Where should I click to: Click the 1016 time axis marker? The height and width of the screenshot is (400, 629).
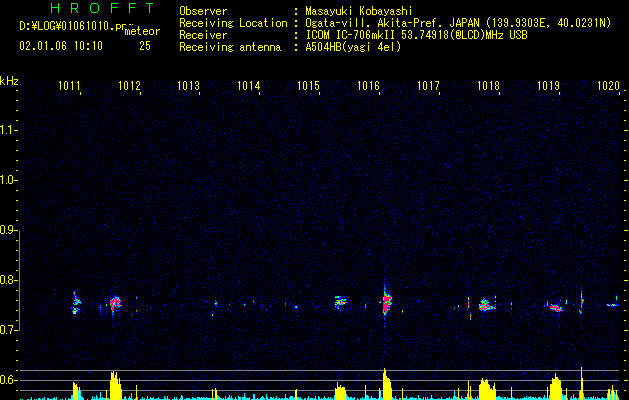pyautogui.click(x=368, y=86)
